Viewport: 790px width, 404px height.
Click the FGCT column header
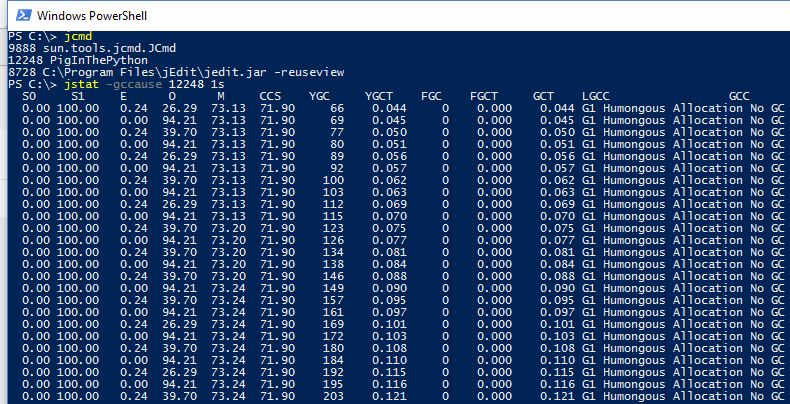point(484,96)
